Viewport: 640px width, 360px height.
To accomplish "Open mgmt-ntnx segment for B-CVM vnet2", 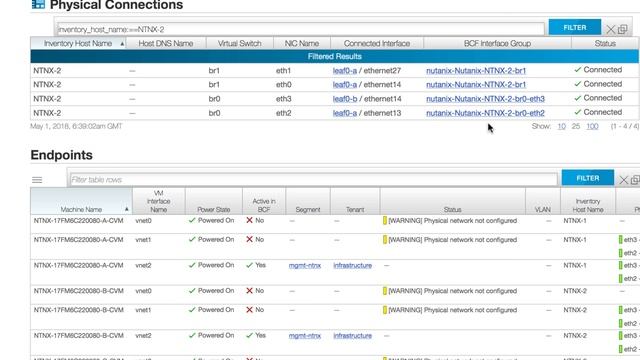I will pos(304,336).
